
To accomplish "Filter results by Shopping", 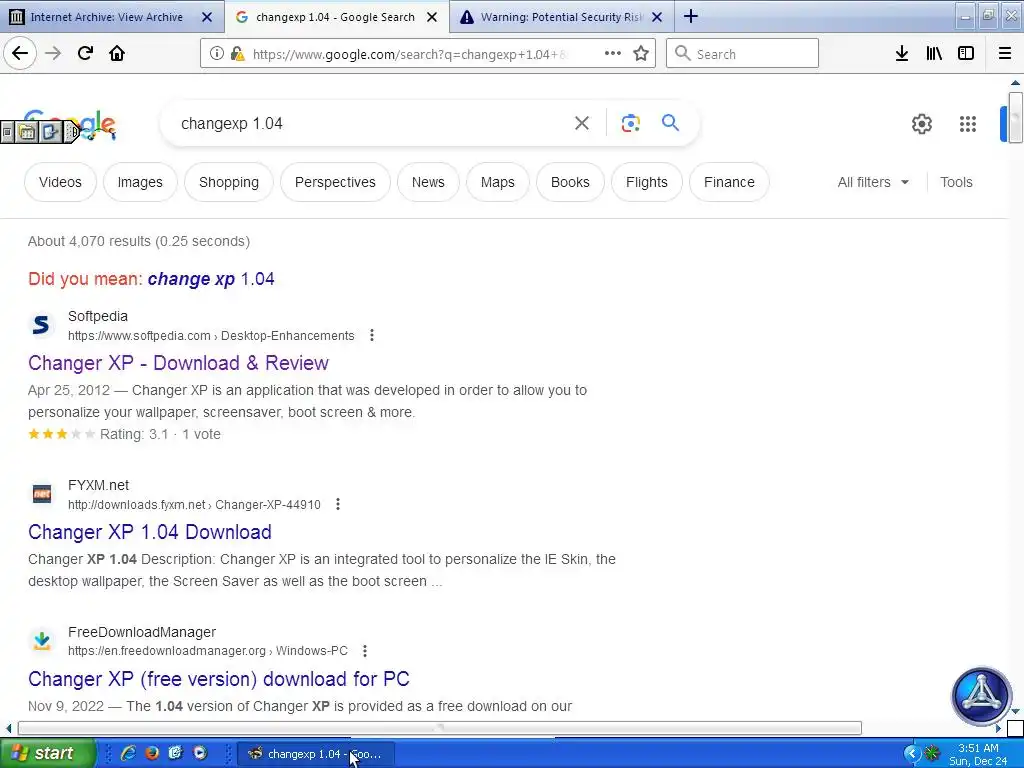I will [229, 182].
